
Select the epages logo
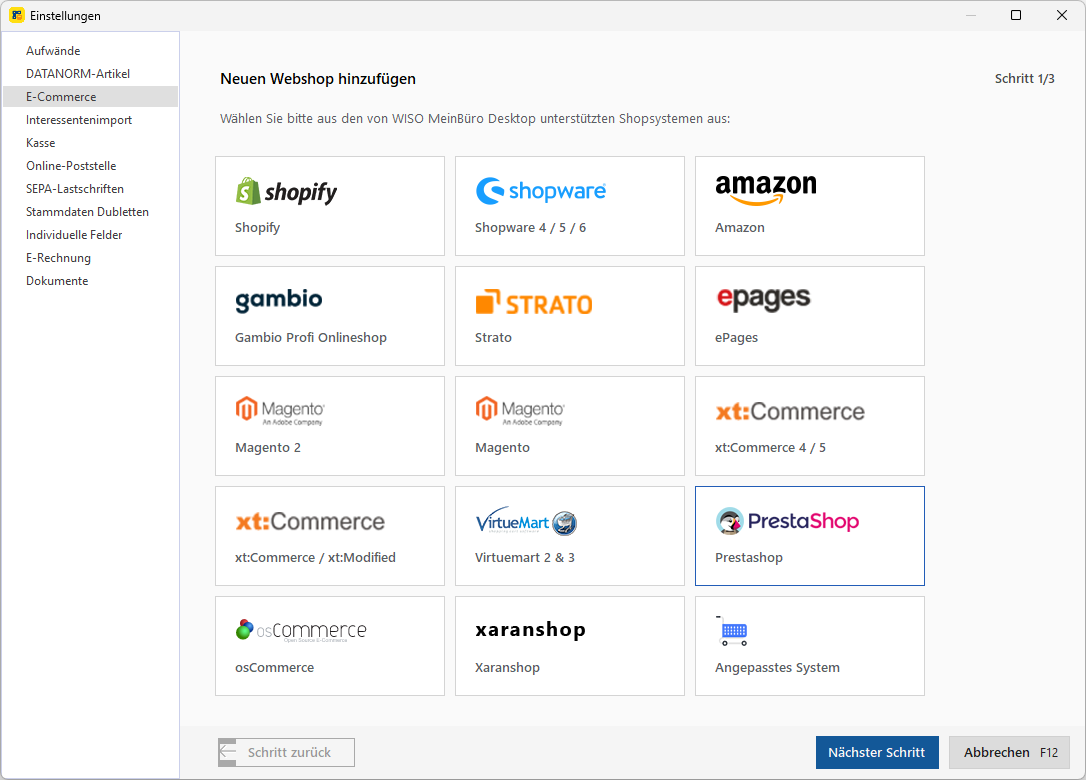pos(763,299)
